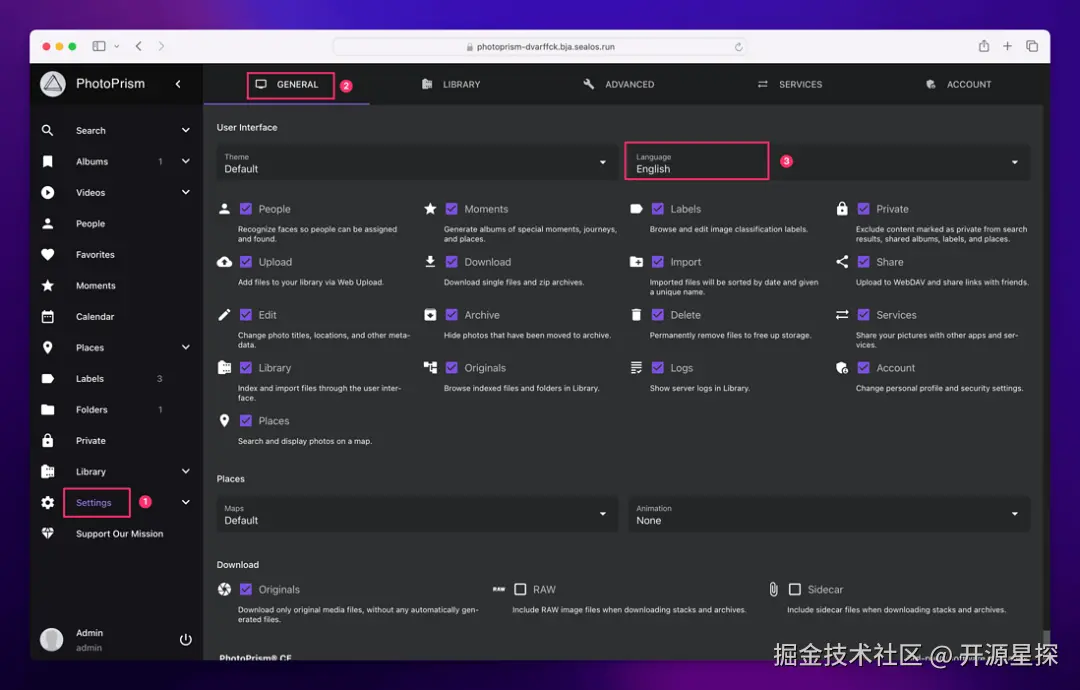Image resolution: width=1080 pixels, height=690 pixels.
Task: Toggle the Delete checkbox
Action: click(x=658, y=315)
